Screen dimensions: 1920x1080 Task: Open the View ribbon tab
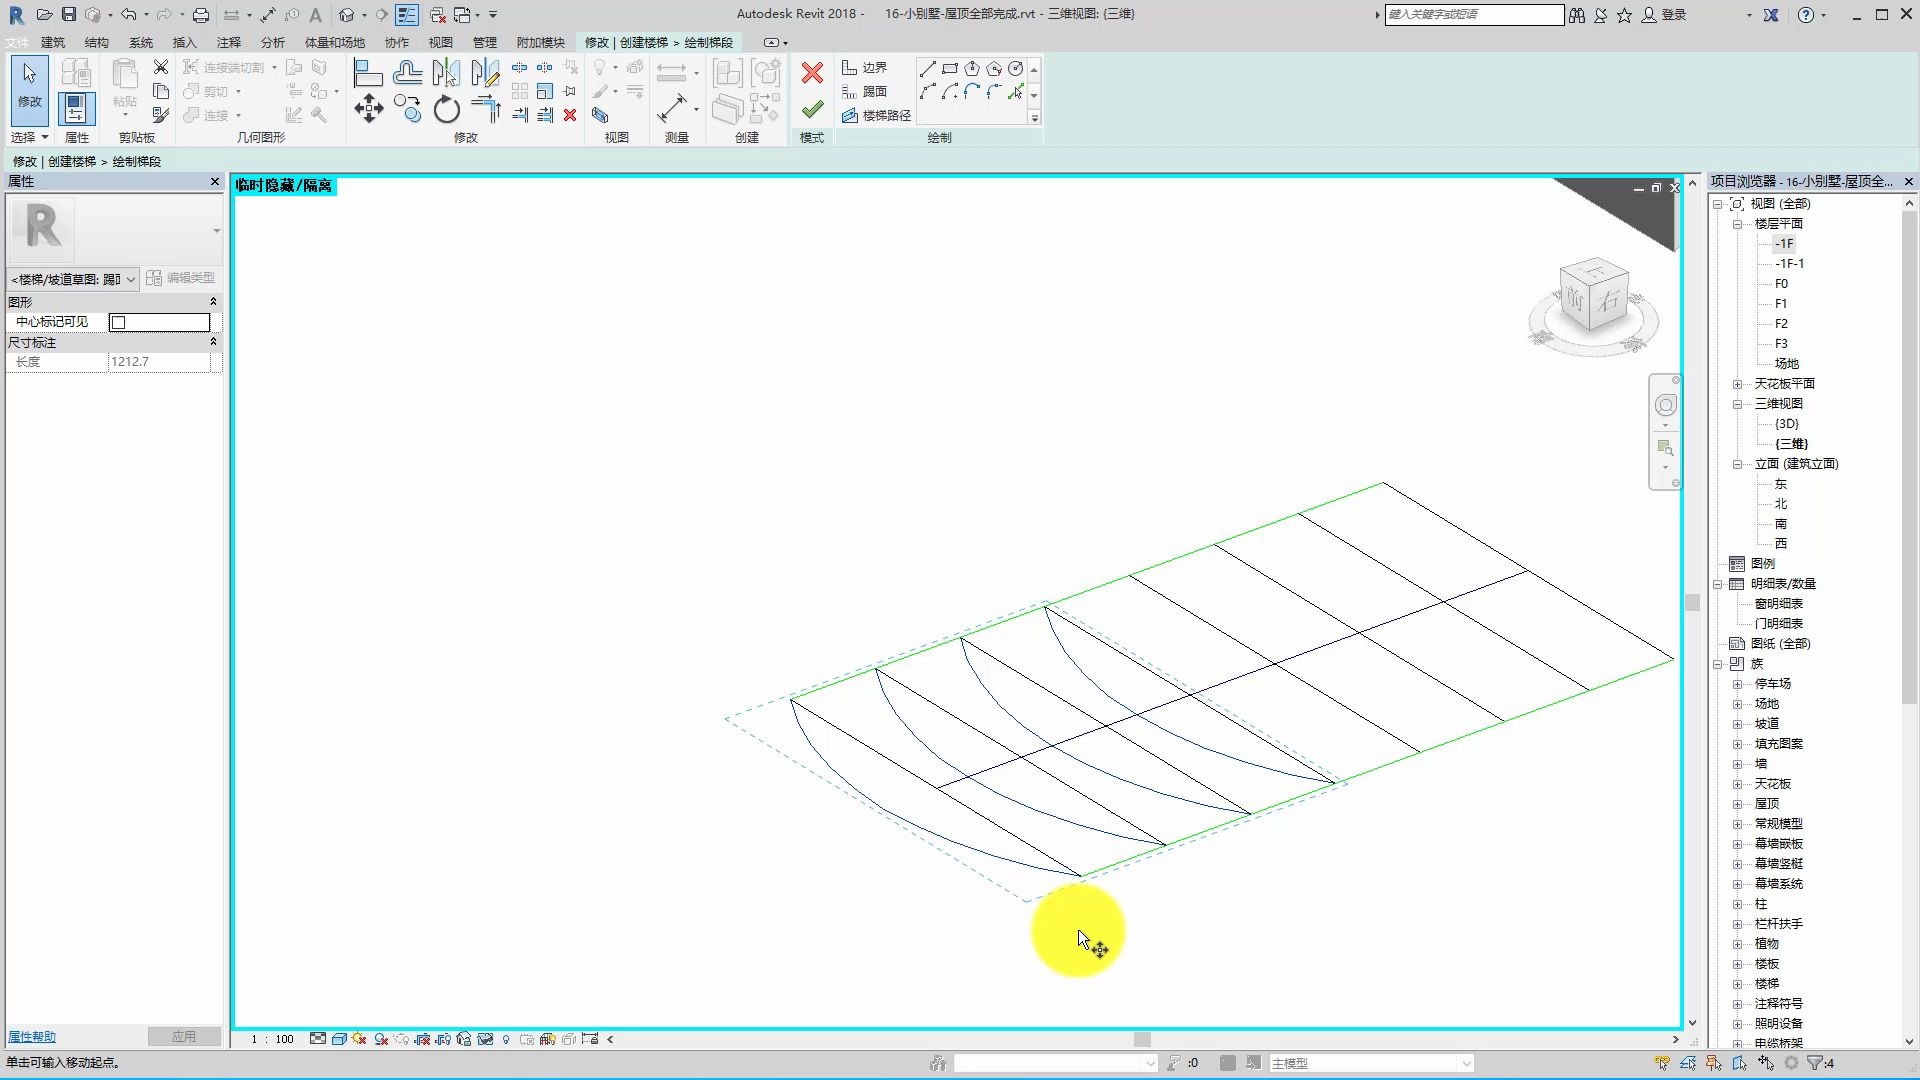[x=441, y=42]
